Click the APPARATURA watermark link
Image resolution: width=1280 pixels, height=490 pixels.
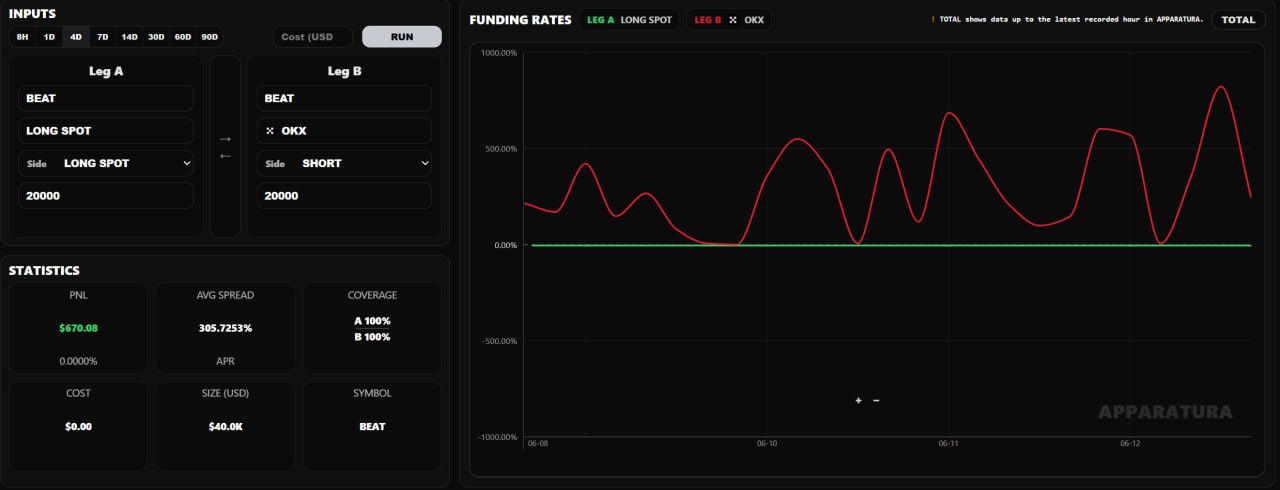[x=1165, y=412]
